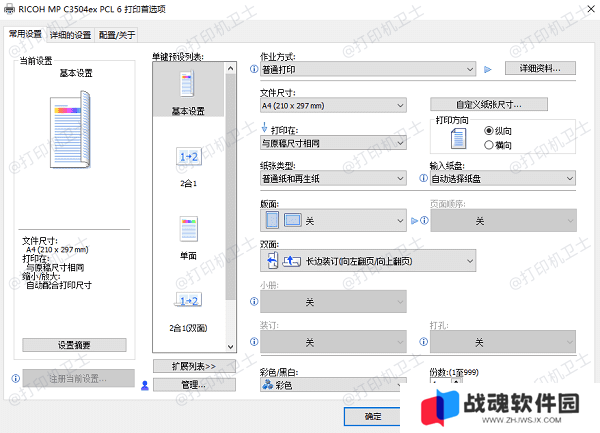Expand the 输入纸盘 dropdown

click(x=503, y=178)
